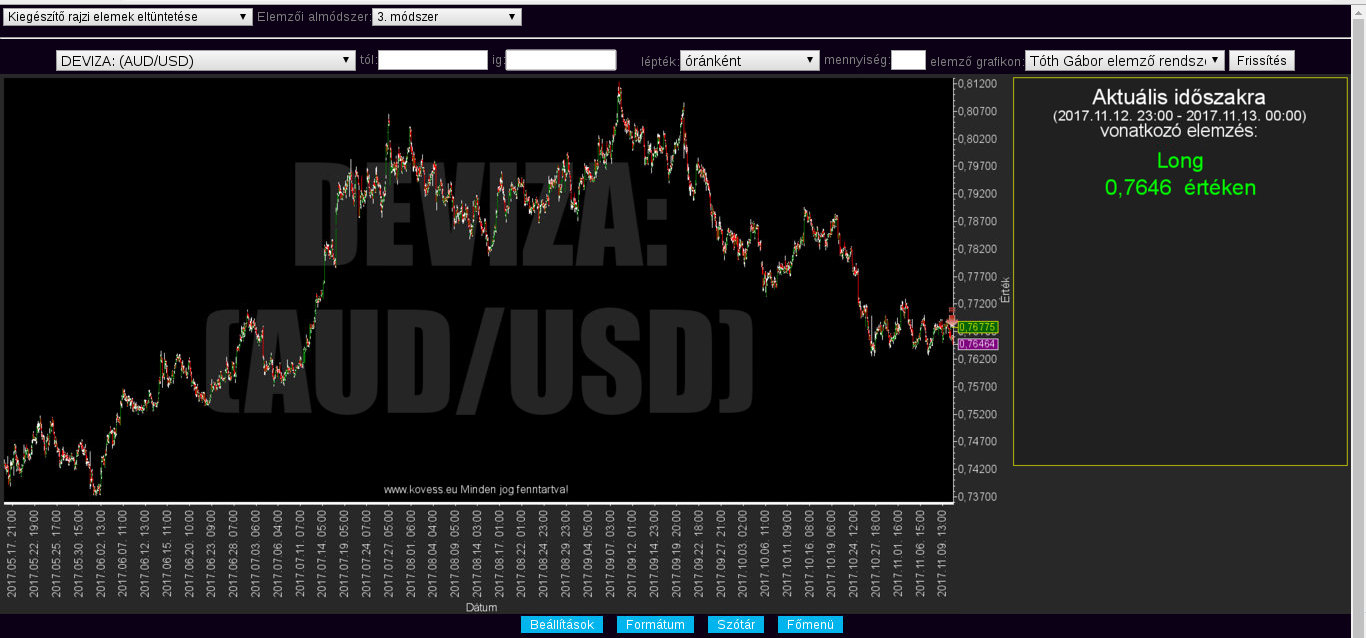
Task: Click the 0,81200 label on value axis
Action: (x=976, y=84)
